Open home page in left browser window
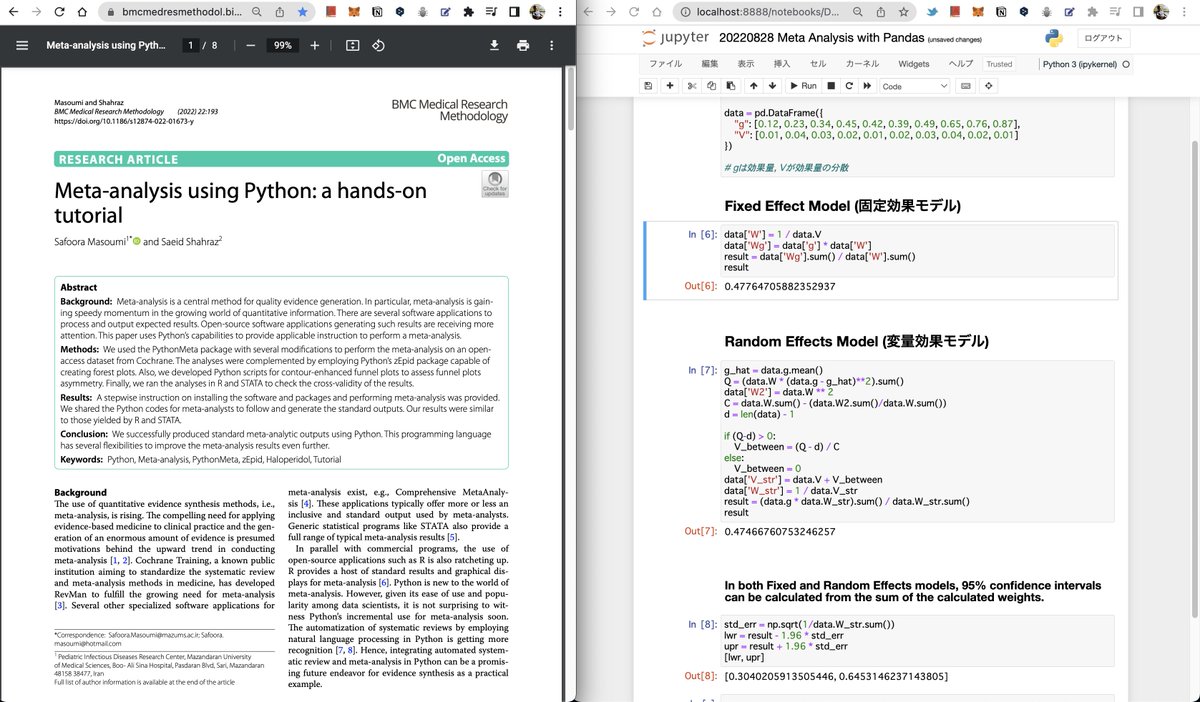Image resolution: width=1200 pixels, height=702 pixels. 82,12
